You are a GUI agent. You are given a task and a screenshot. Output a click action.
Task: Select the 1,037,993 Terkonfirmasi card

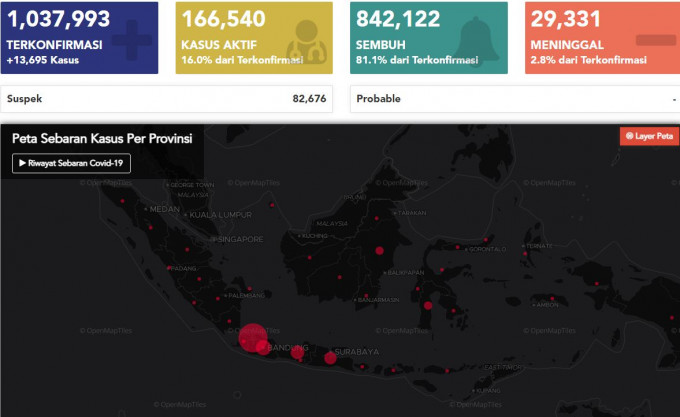pyautogui.click(x=80, y=38)
